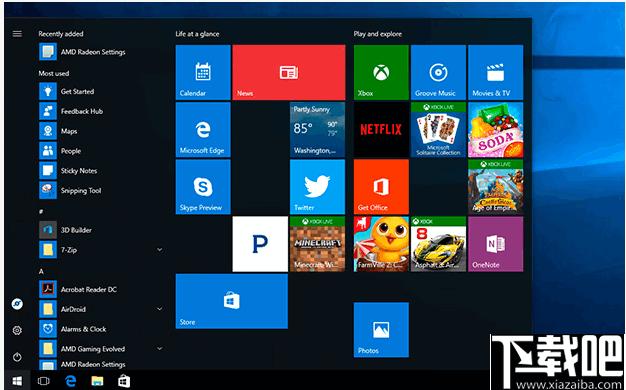Open the Xbox tile
Image resolution: width=626 pixels, height=390 pixels.
[381, 72]
